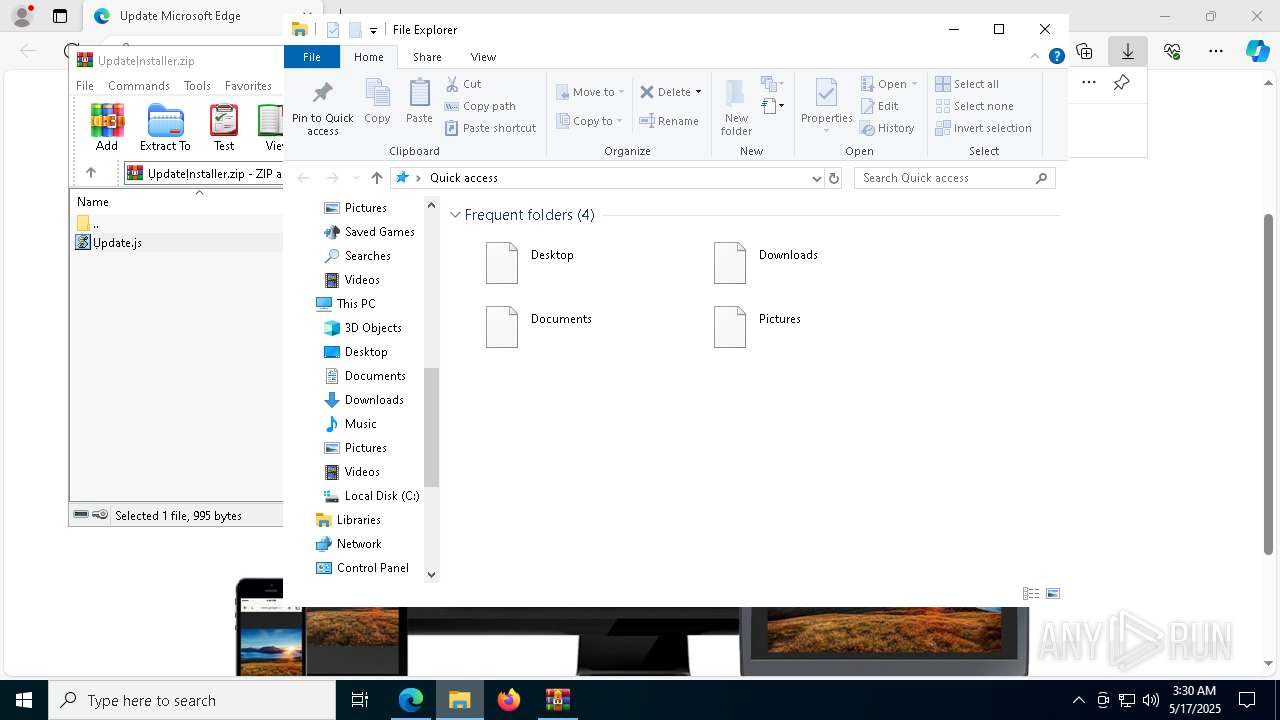Image resolution: width=1280 pixels, height=720 pixels.
Task: Click navigation pane scrollbar thumb
Action: pyautogui.click(x=432, y=427)
